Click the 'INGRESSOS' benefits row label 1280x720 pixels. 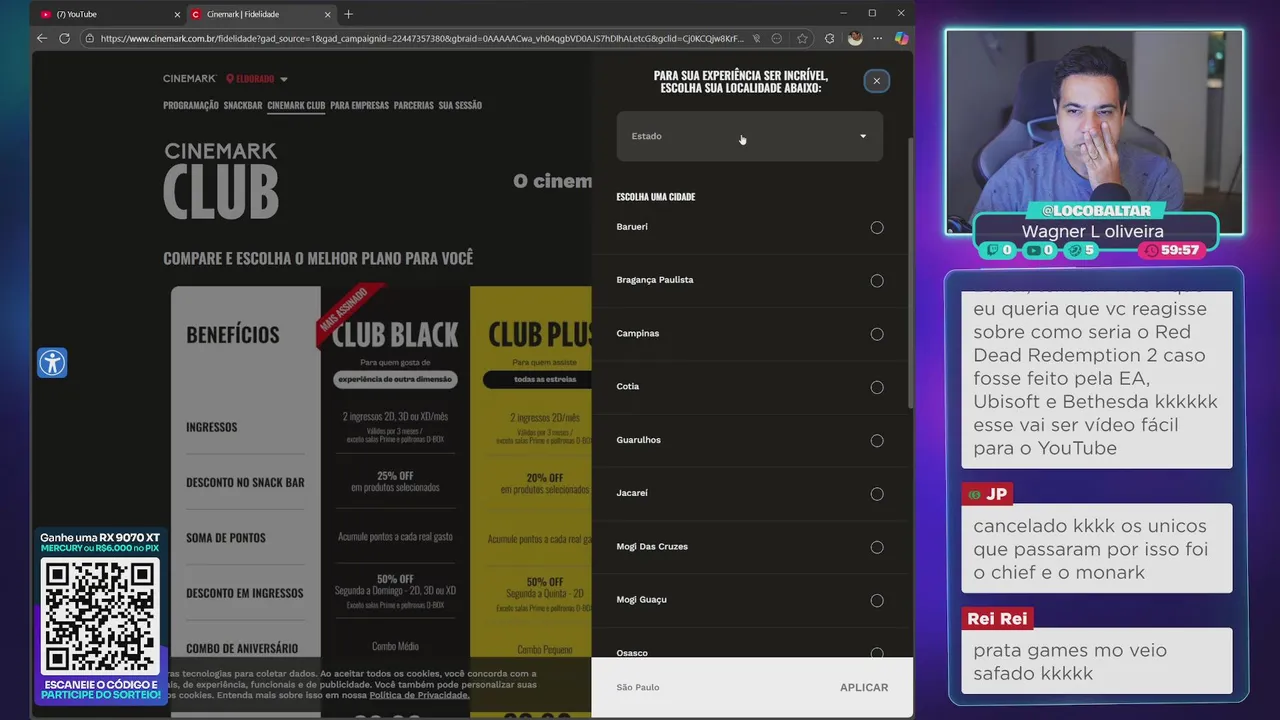[x=211, y=427]
